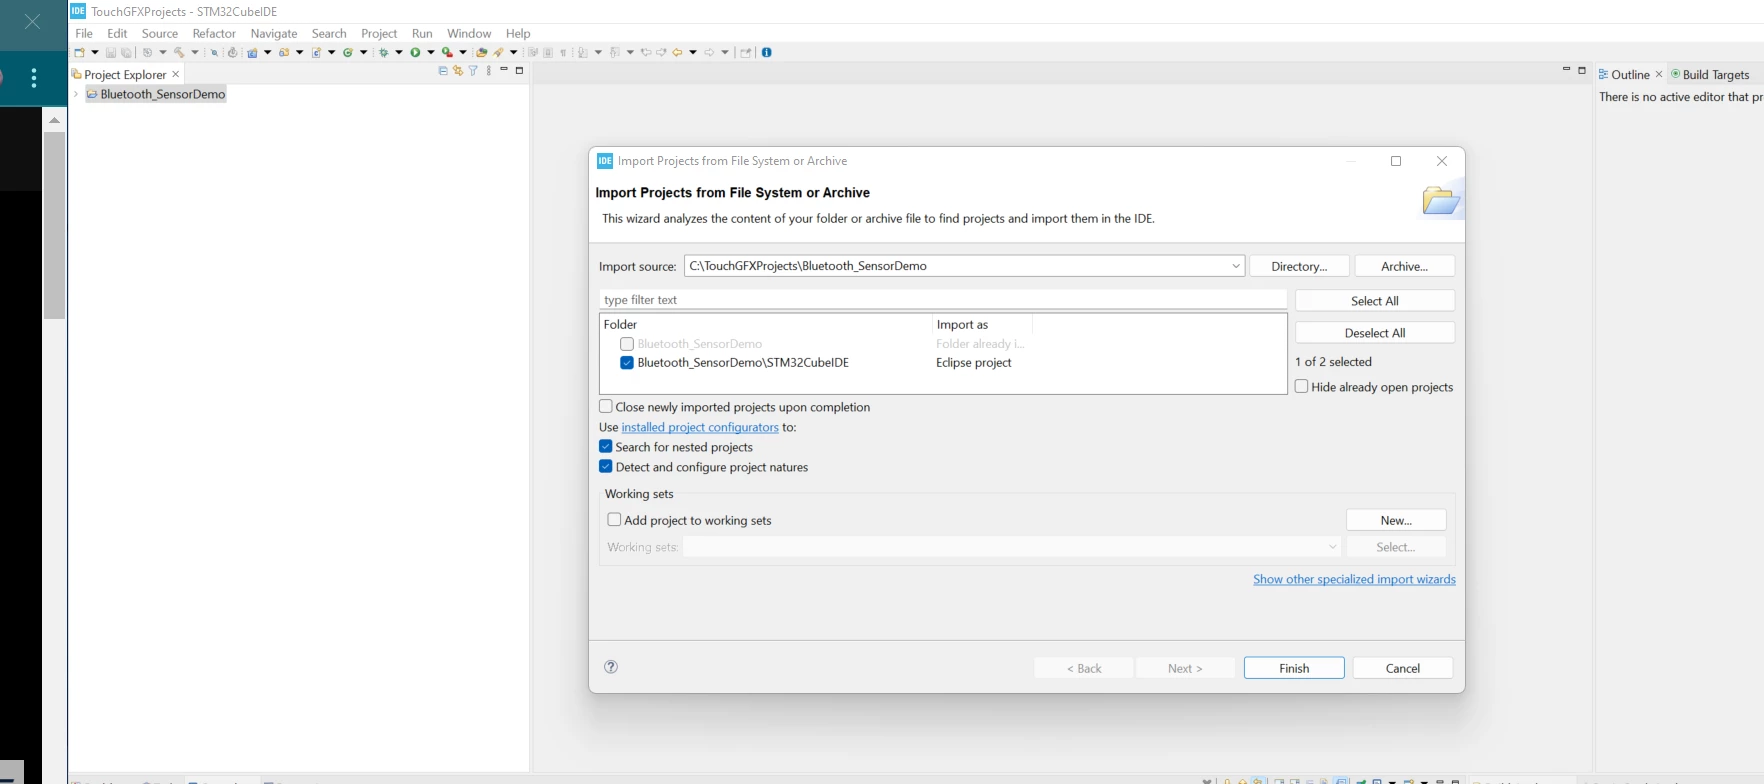Open the Build hammer dropdown arrow
The width and height of the screenshot is (1764, 784).
195,52
